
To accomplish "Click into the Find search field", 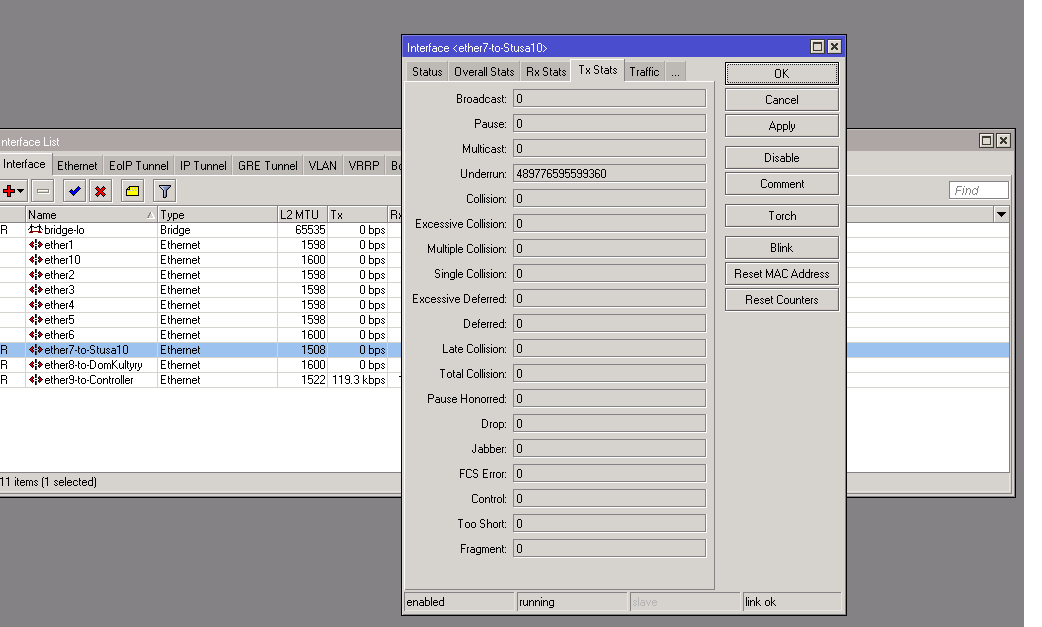I will point(978,191).
